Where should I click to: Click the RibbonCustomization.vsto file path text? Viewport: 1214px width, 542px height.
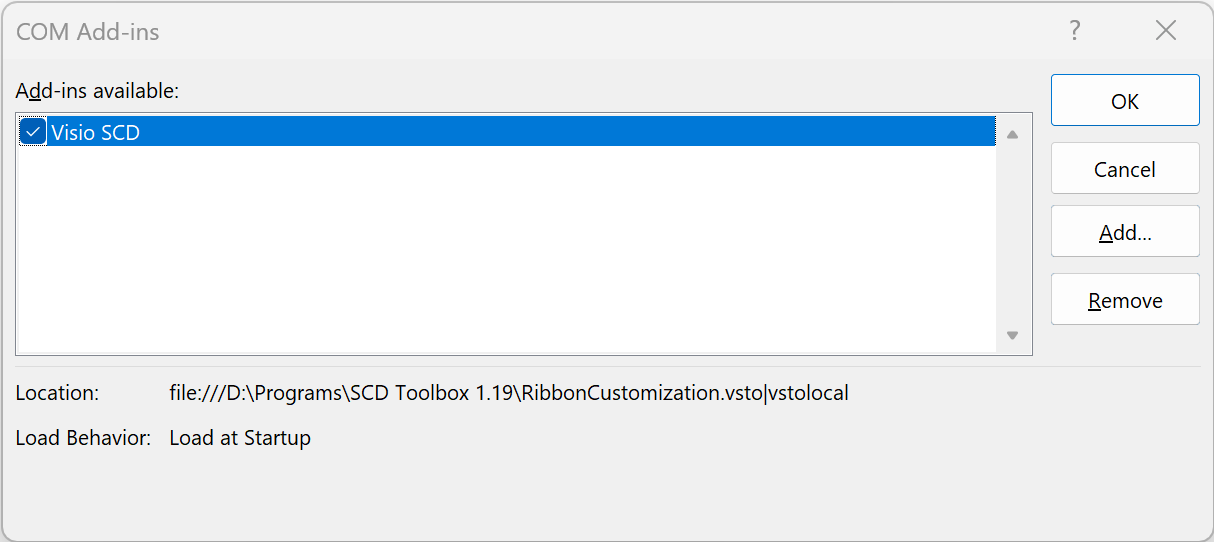pyautogui.click(x=509, y=393)
